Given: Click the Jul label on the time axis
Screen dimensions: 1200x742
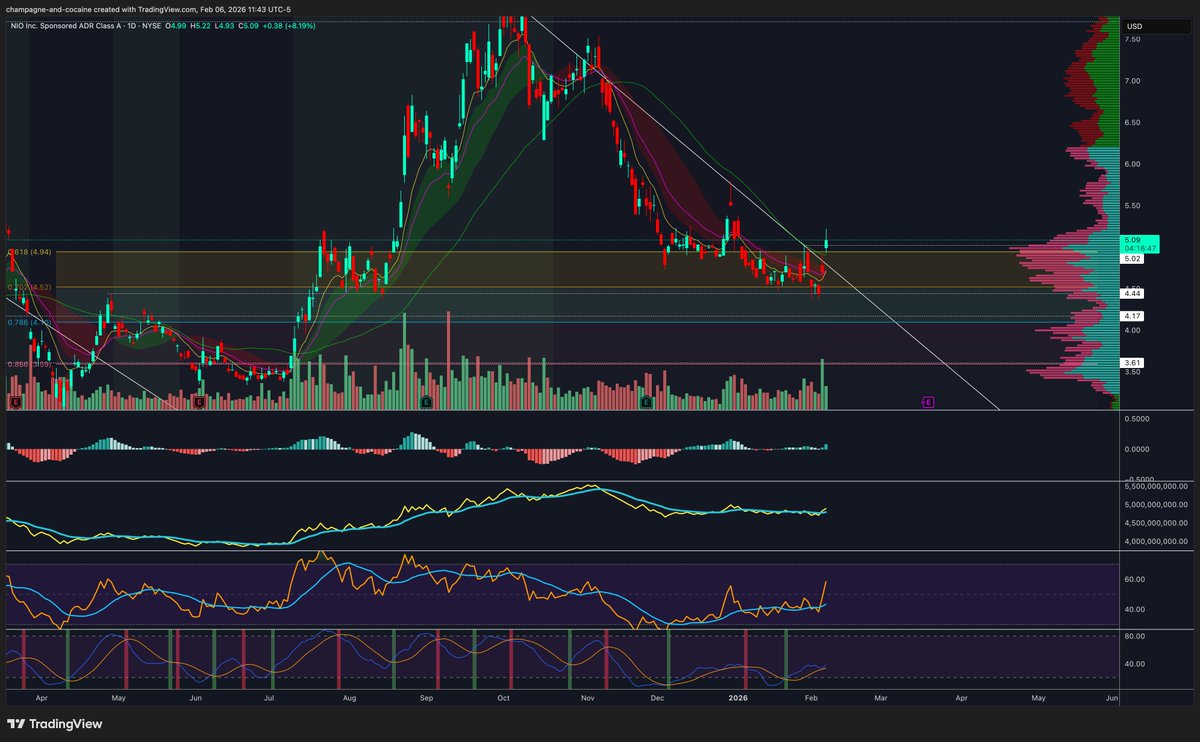Looking at the screenshot, I should [271, 697].
